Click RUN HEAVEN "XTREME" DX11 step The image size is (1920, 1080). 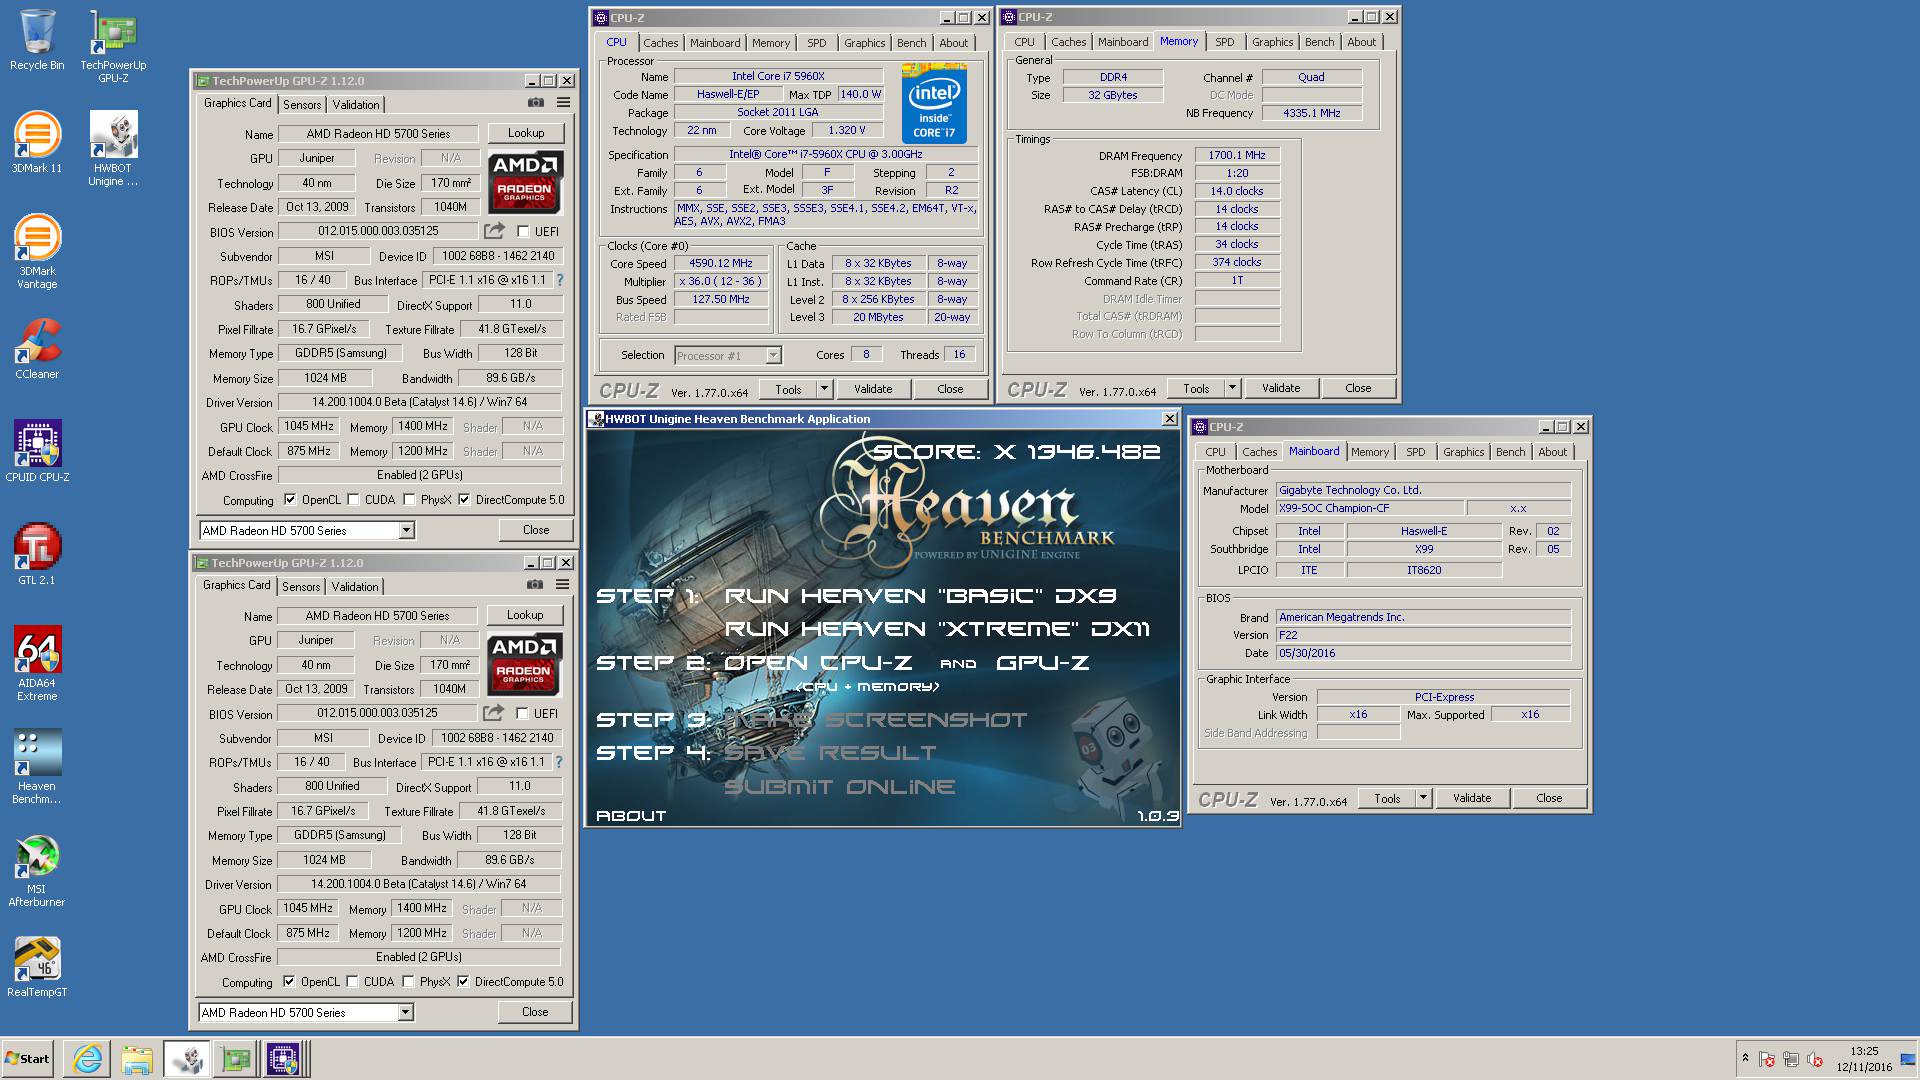click(937, 629)
